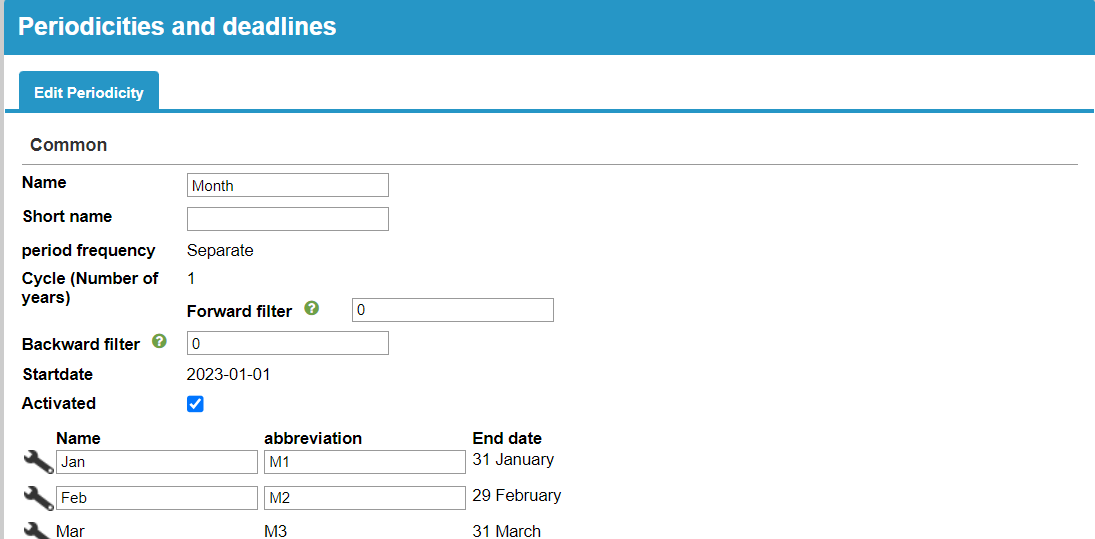1095x539 pixels.
Task: Click the Periodicities and deadlines header
Action: pos(177,27)
